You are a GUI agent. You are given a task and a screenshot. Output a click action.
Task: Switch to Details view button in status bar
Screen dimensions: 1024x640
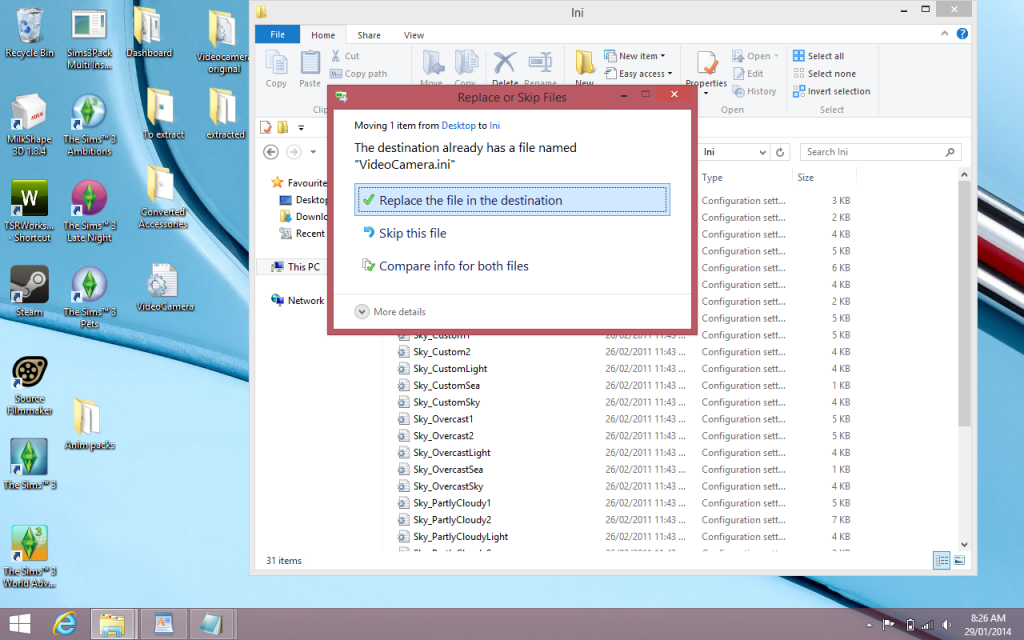coord(942,560)
